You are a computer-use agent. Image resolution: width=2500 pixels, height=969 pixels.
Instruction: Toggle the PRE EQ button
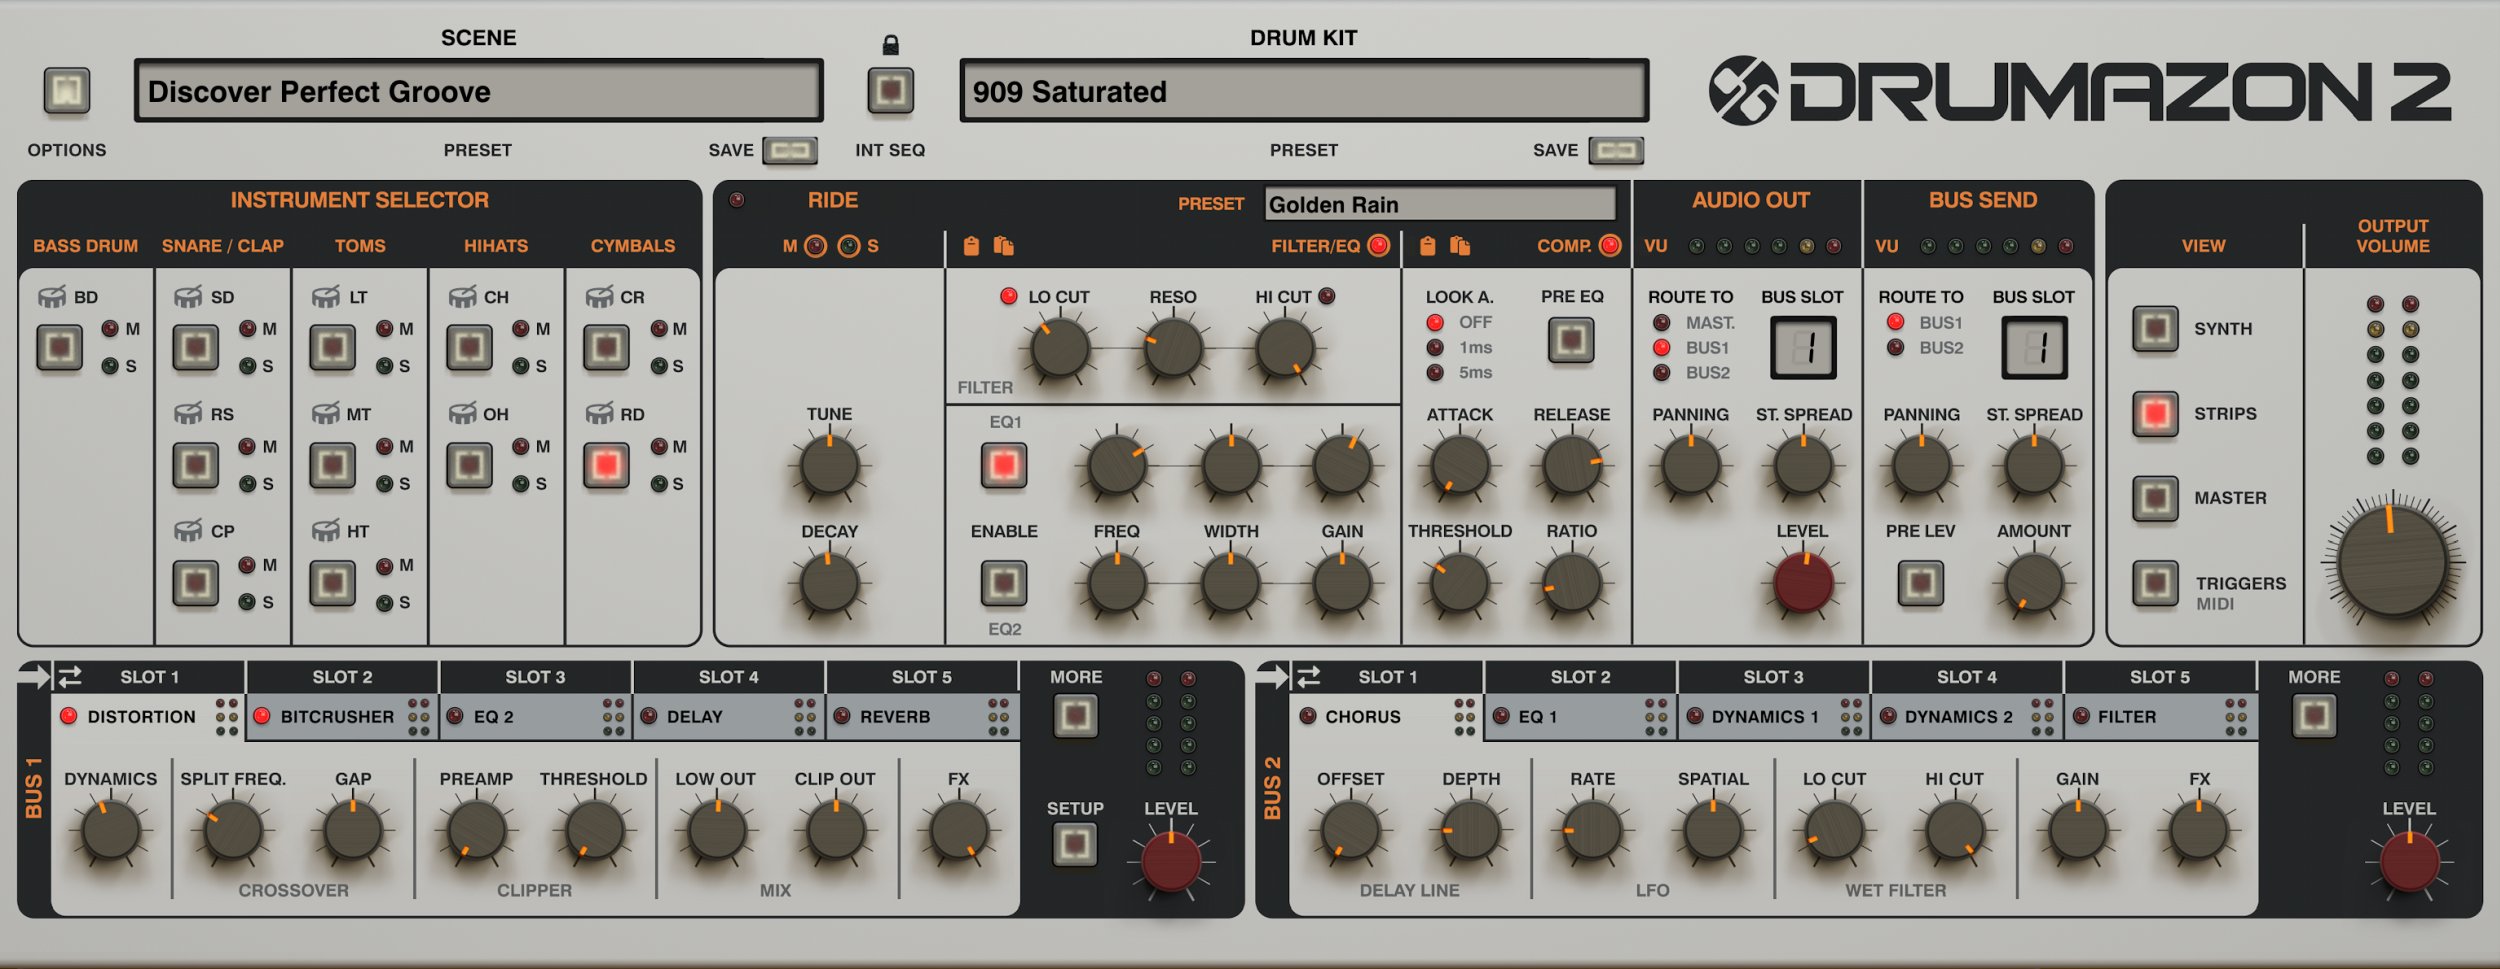point(1571,340)
